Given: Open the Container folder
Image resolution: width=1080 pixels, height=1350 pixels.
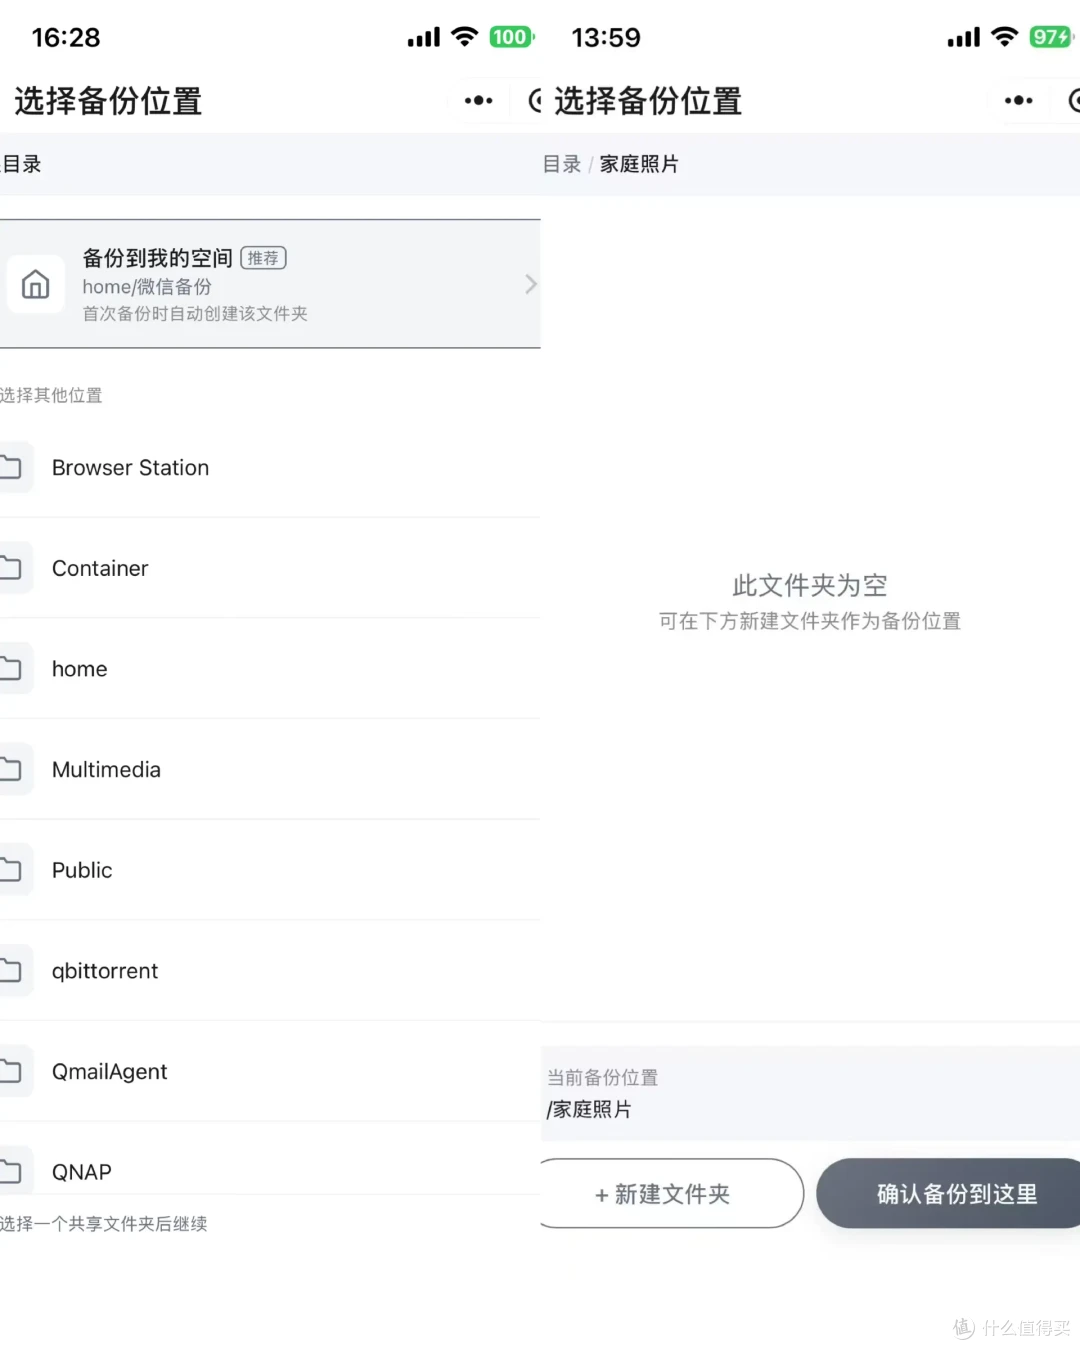Looking at the screenshot, I should point(270,568).
